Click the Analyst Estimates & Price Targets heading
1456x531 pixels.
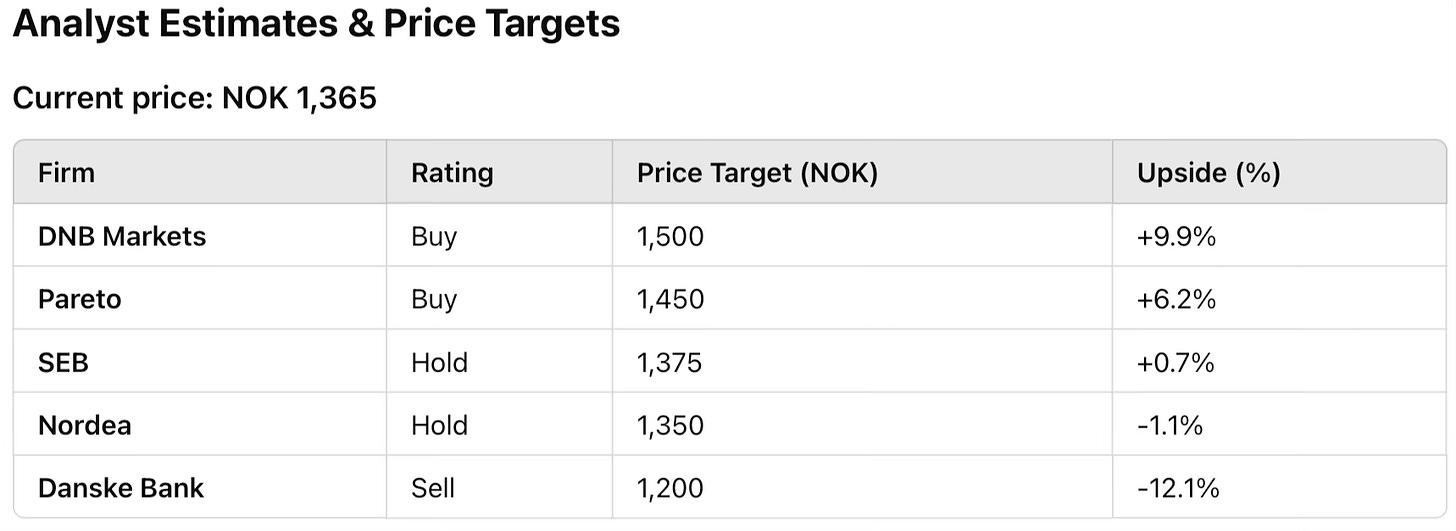click(x=316, y=24)
